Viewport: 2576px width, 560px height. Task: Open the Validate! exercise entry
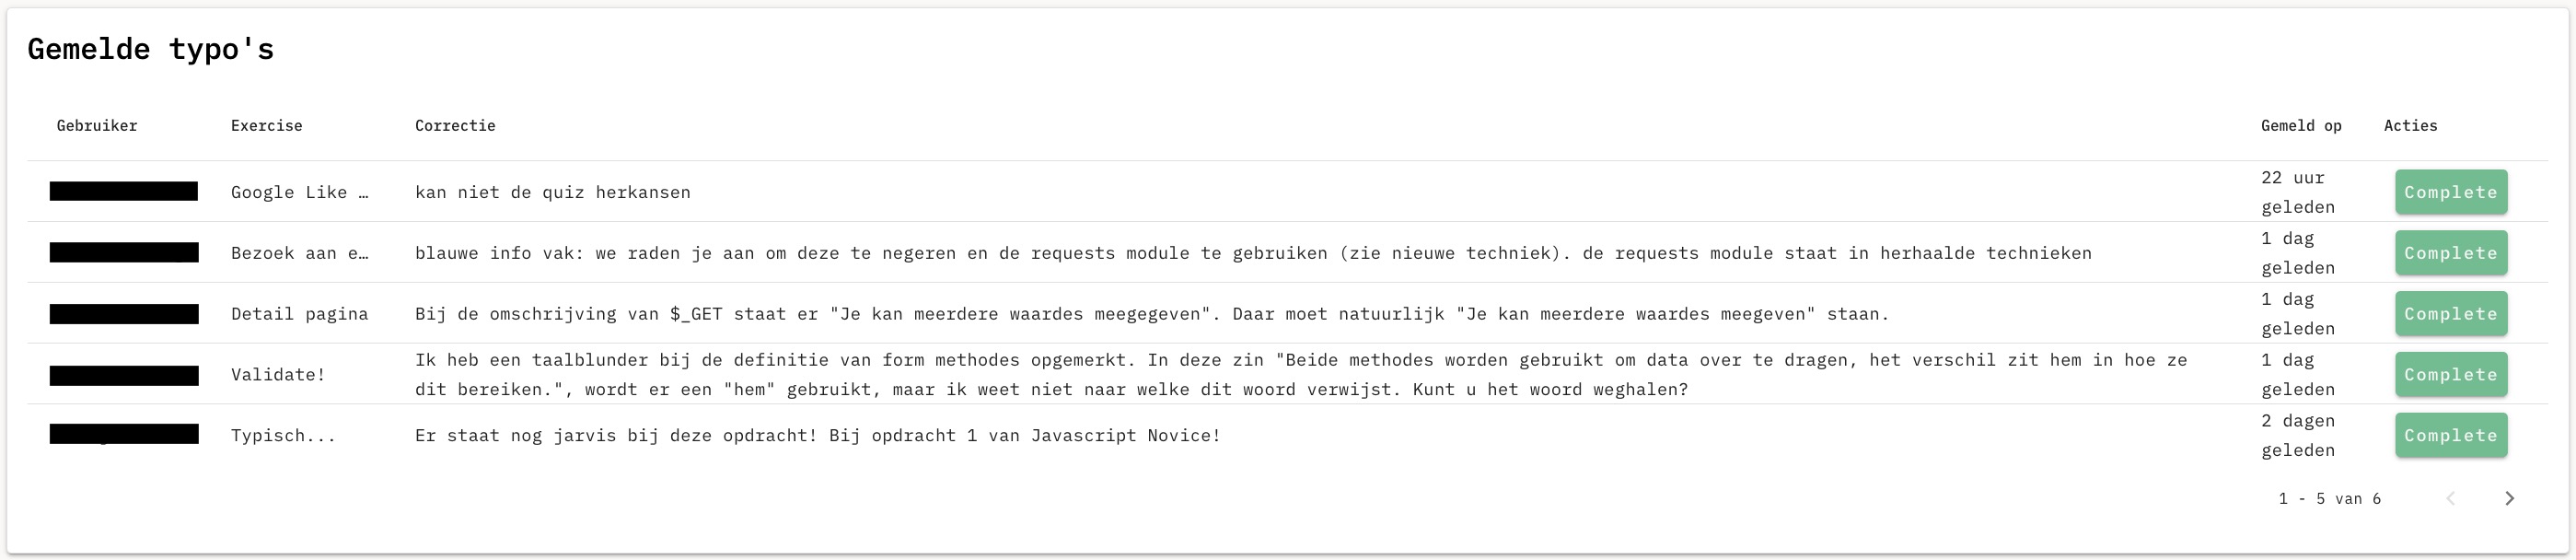[278, 375]
